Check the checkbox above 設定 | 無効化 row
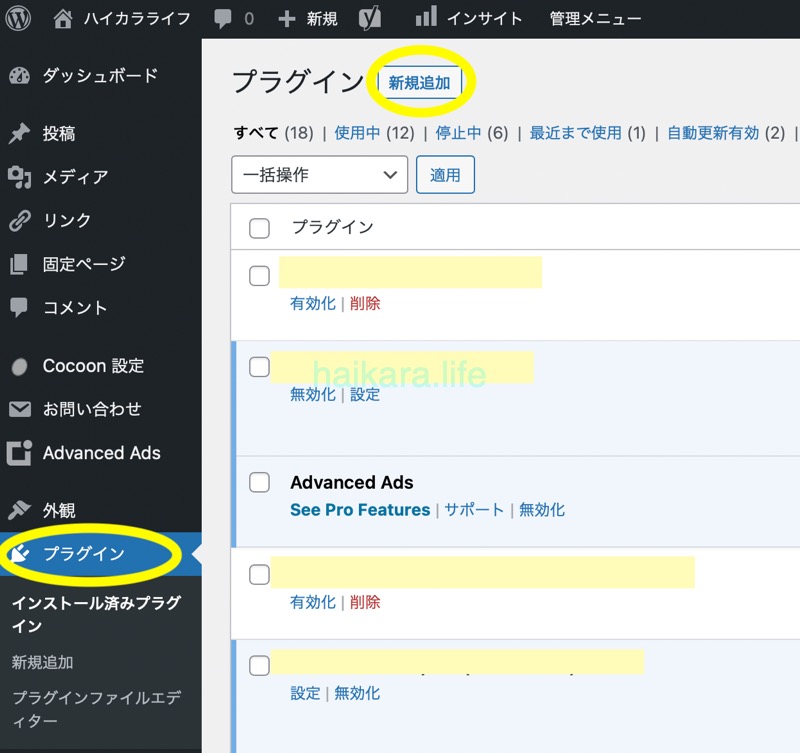 (259, 666)
